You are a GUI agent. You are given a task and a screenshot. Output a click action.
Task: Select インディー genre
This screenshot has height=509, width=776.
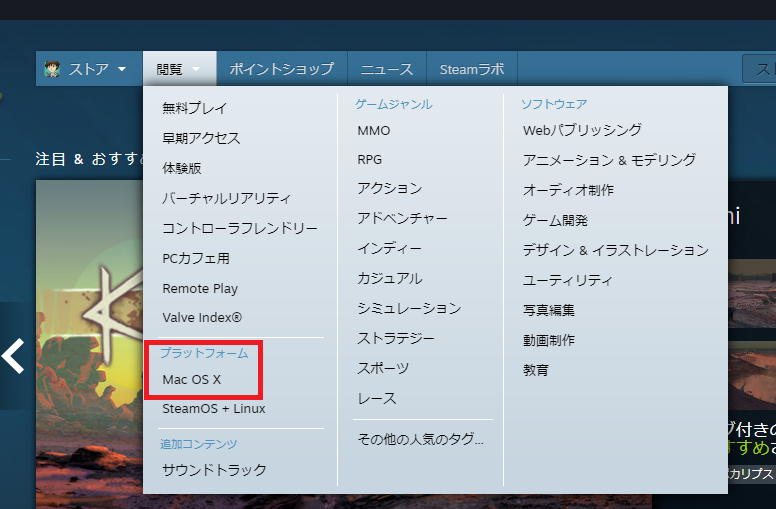[x=389, y=249]
